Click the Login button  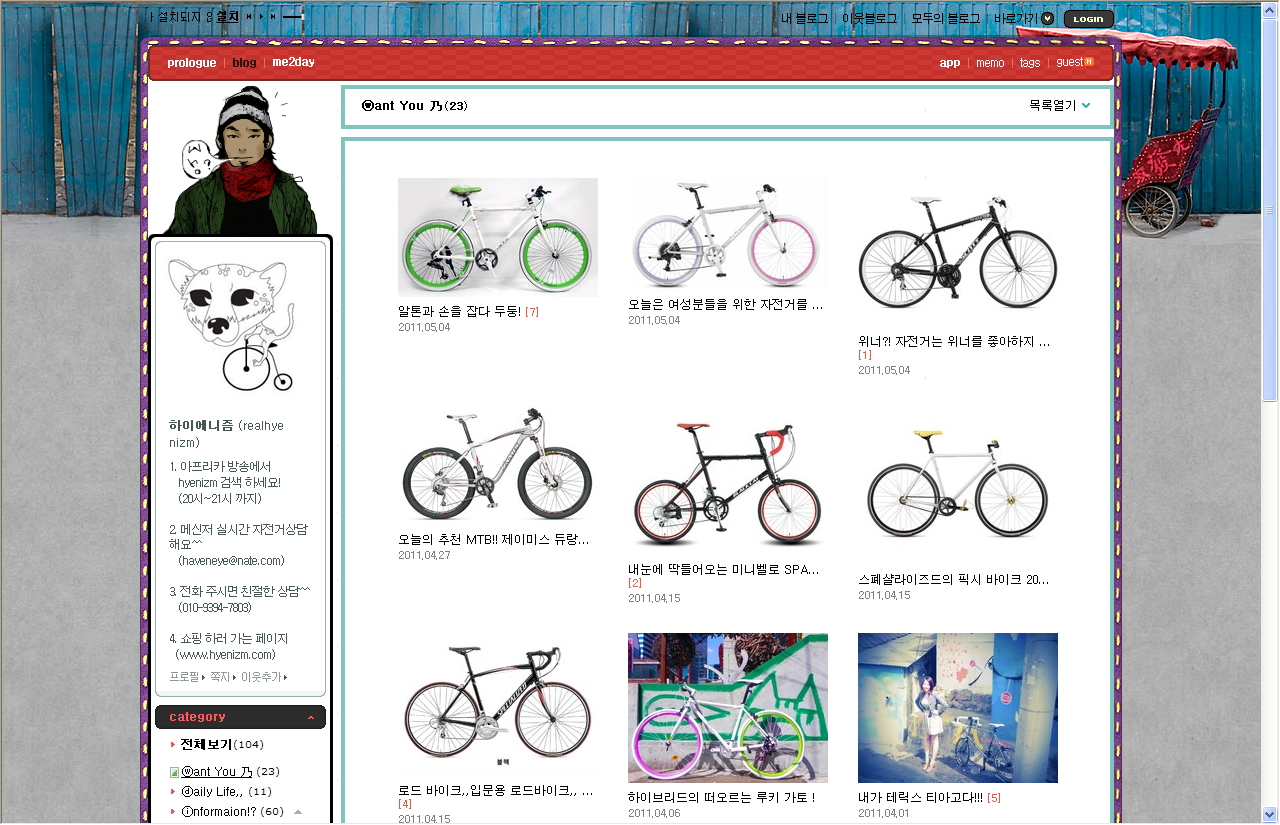coord(1088,19)
